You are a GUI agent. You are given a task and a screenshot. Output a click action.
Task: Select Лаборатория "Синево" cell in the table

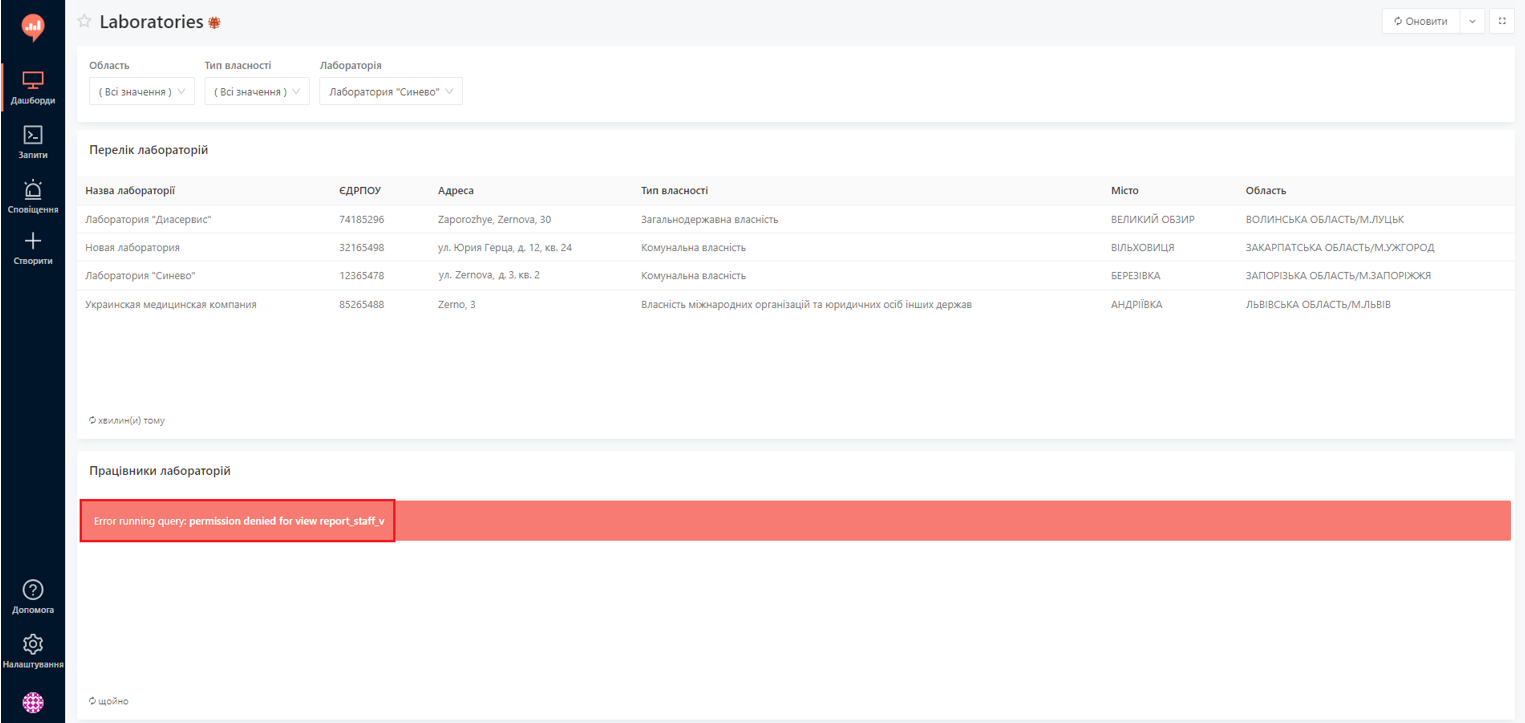click(x=142, y=276)
